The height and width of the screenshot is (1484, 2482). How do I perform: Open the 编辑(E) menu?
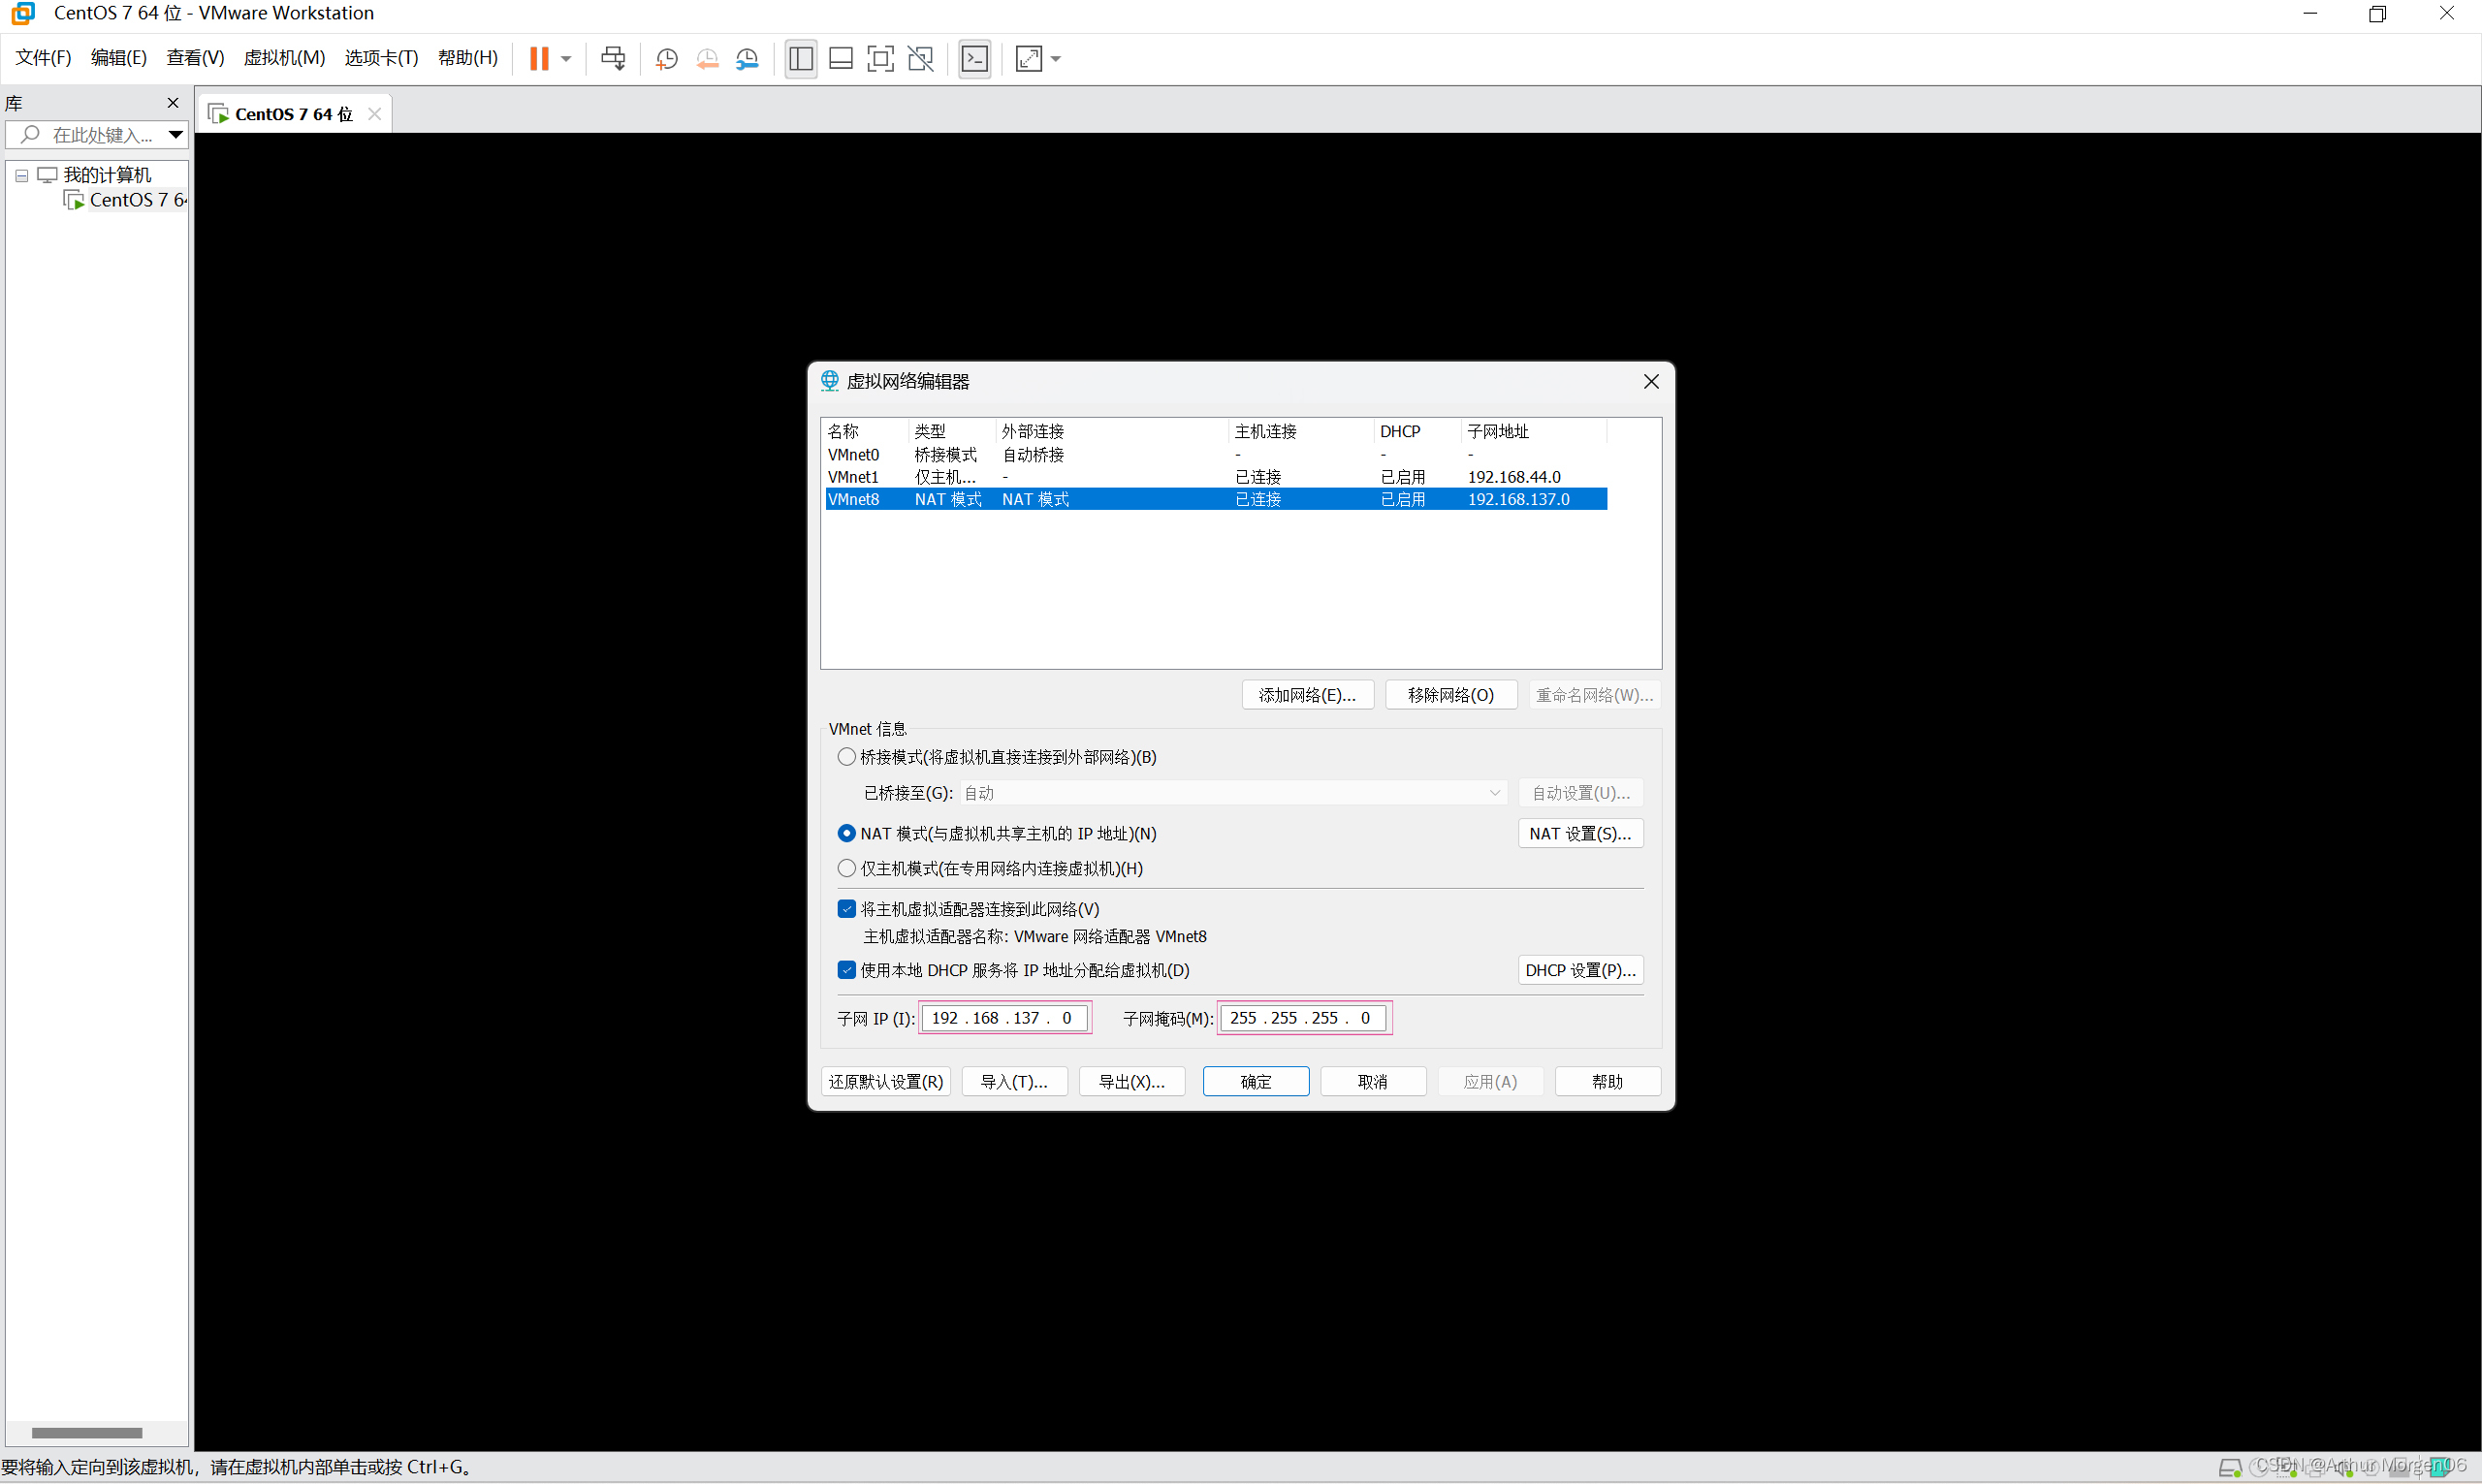(119, 58)
